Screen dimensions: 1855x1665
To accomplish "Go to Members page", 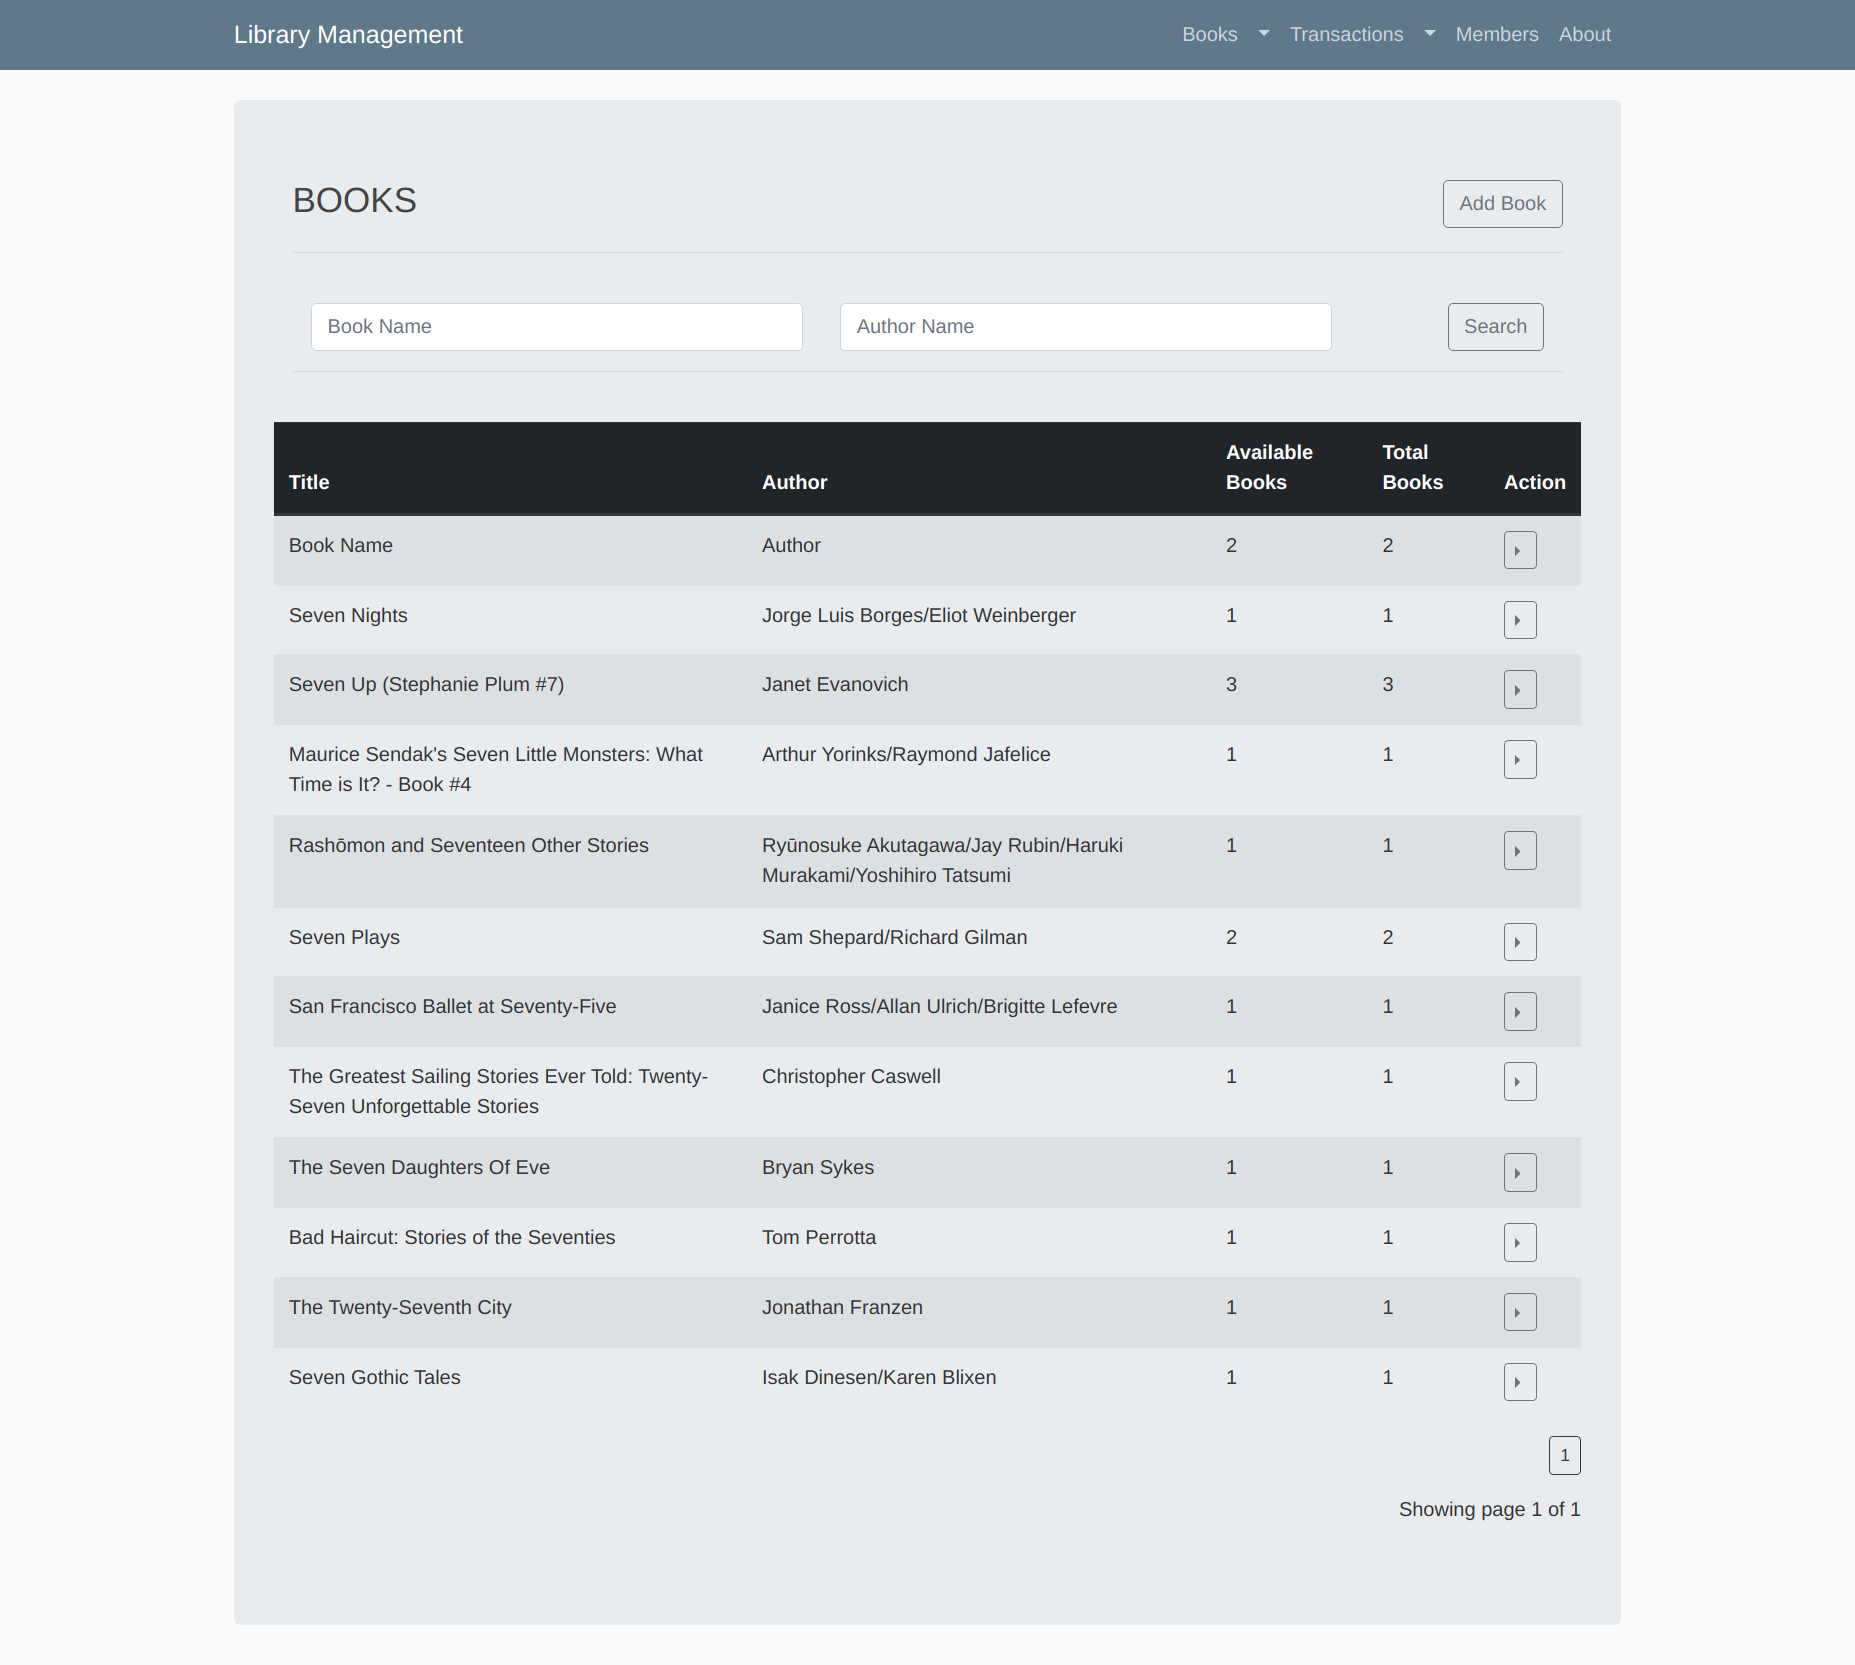I will [1497, 34].
